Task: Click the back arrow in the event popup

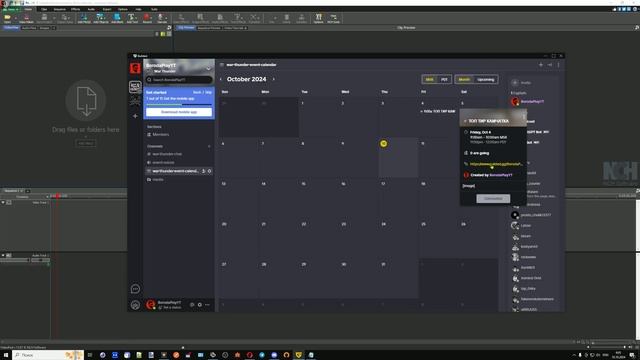Action: (465, 121)
